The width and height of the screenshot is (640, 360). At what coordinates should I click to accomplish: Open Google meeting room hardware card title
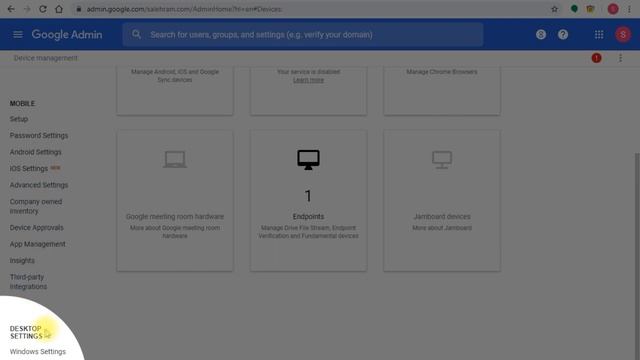pos(175,217)
